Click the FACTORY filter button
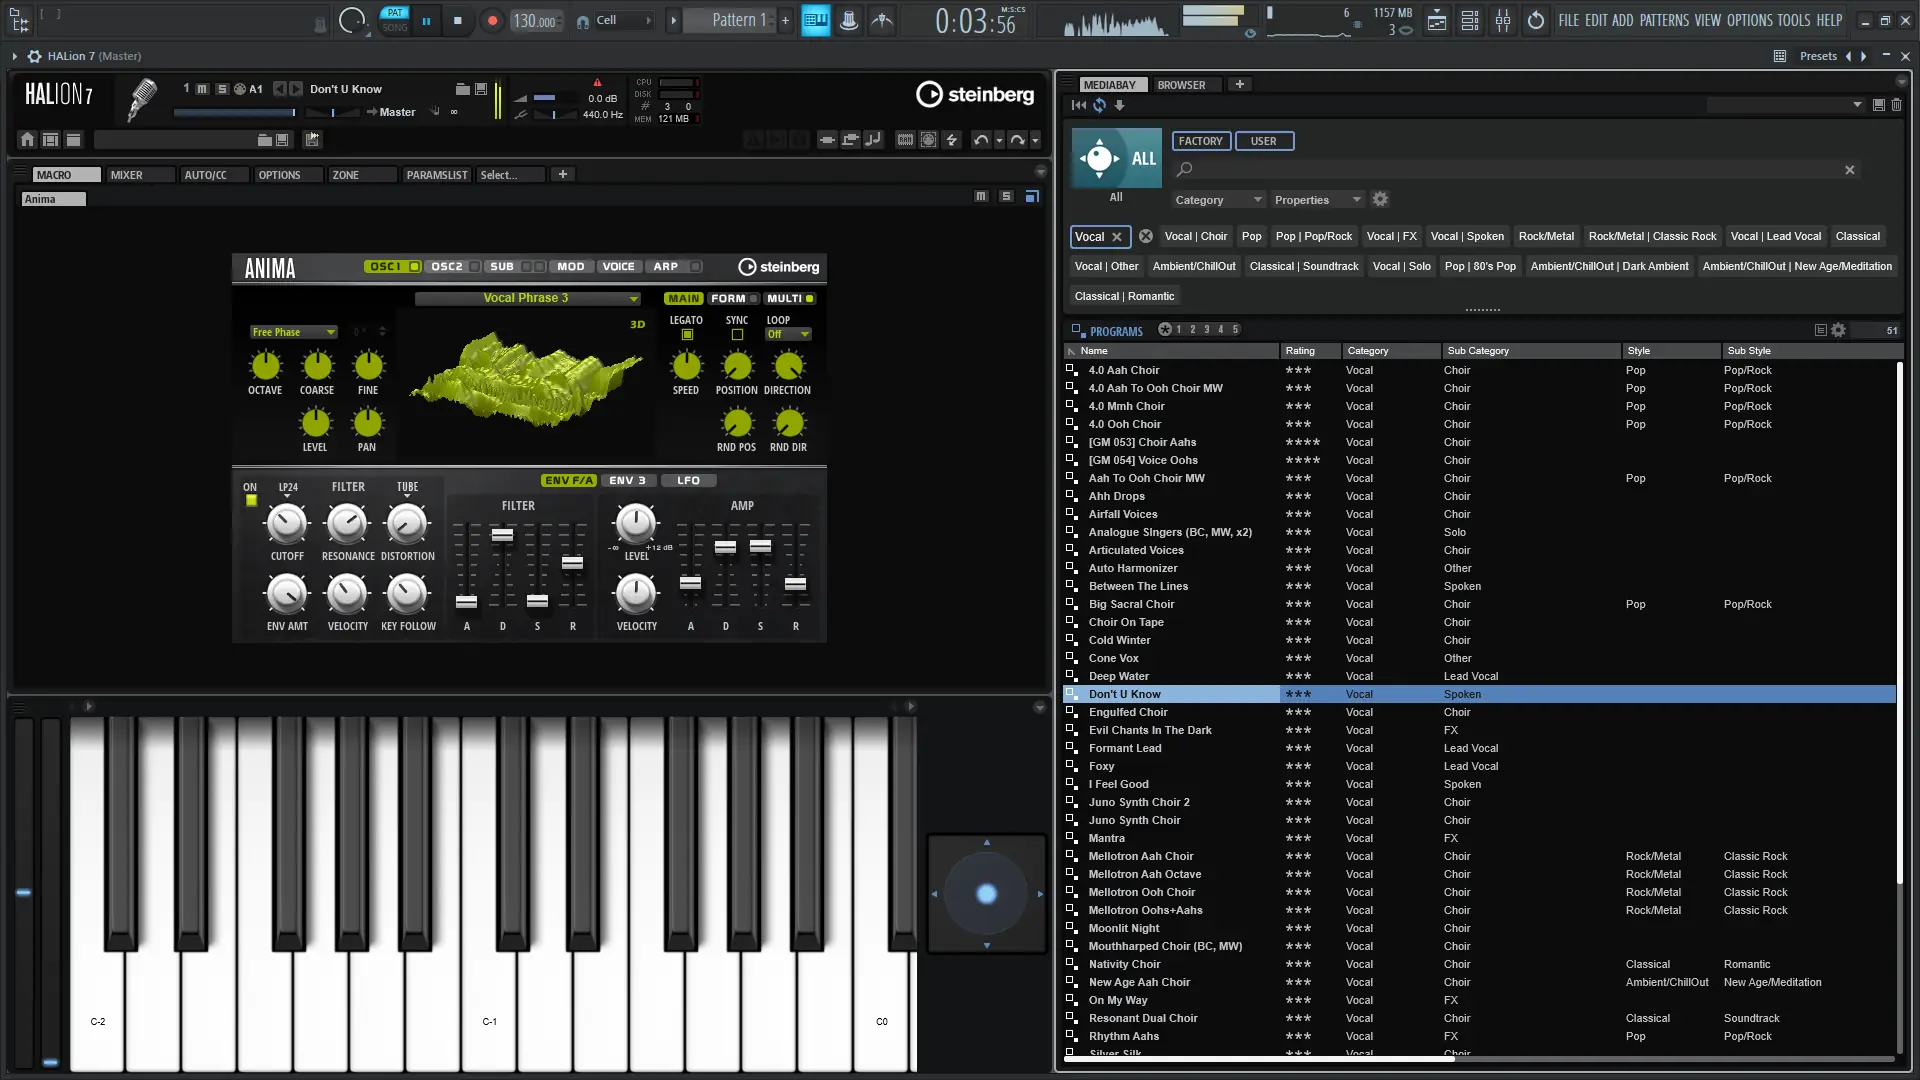 [x=1200, y=141]
